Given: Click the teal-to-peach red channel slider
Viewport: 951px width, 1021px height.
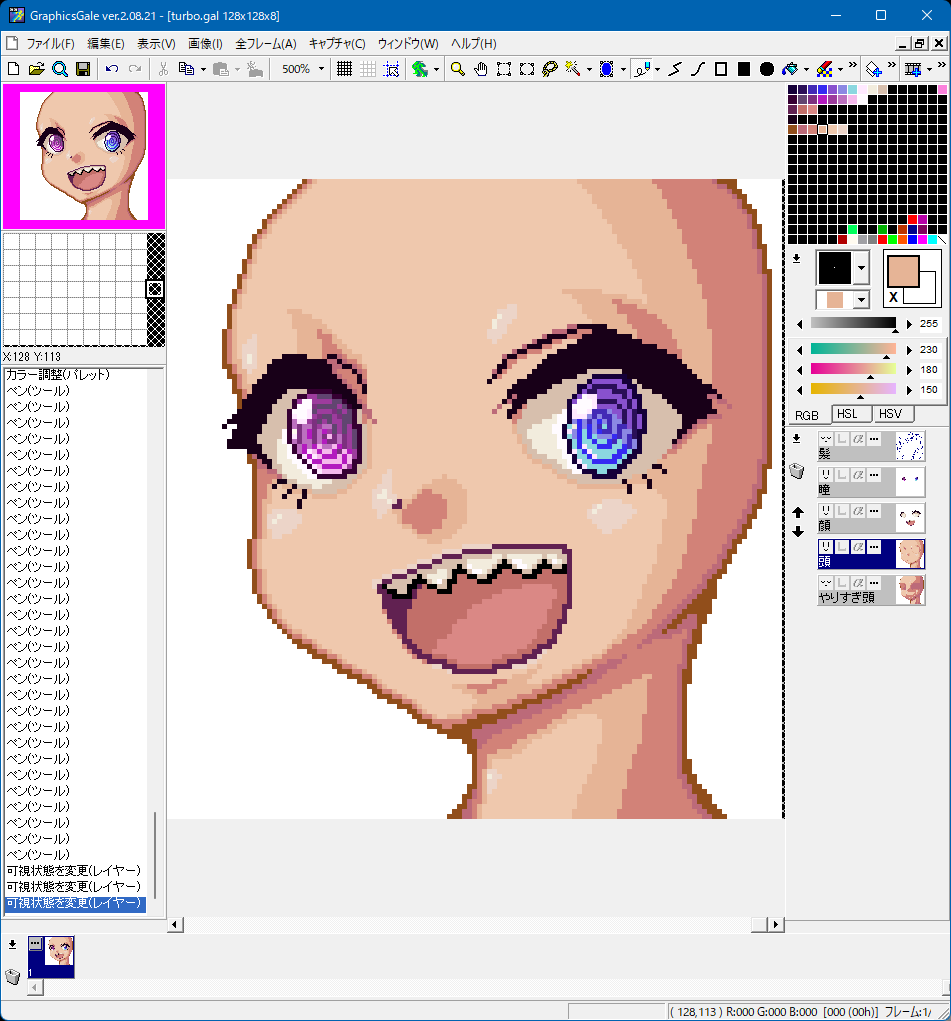Looking at the screenshot, I should [x=853, y=349].
